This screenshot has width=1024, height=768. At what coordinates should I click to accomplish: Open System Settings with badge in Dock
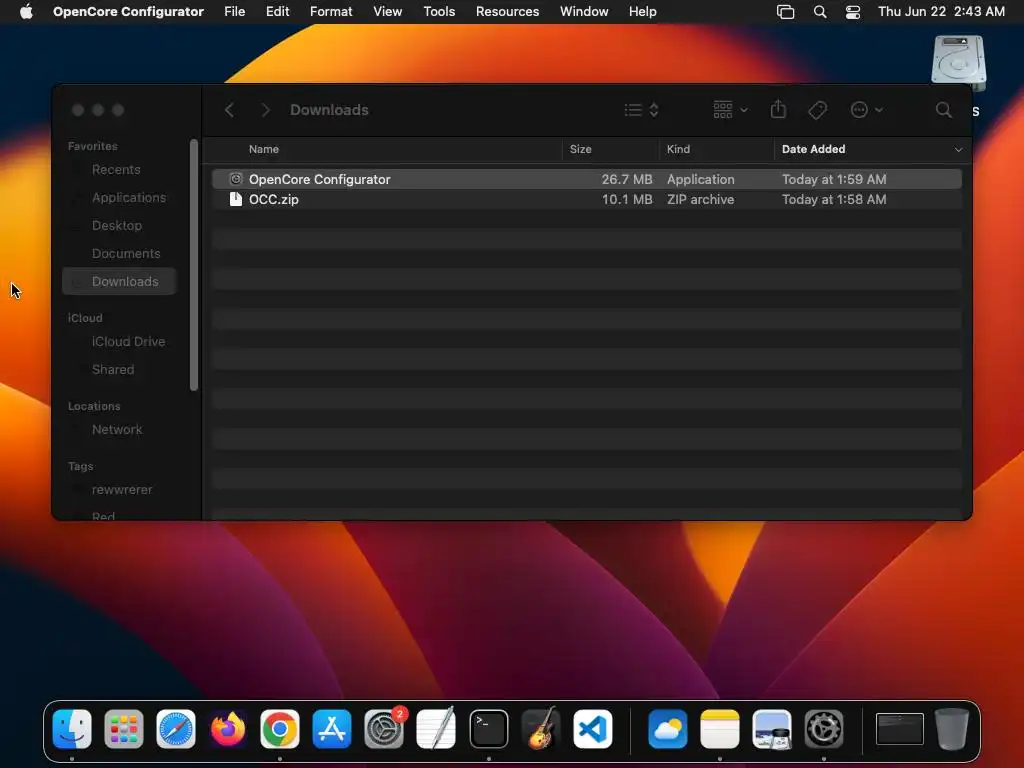[x=384, y=729]
